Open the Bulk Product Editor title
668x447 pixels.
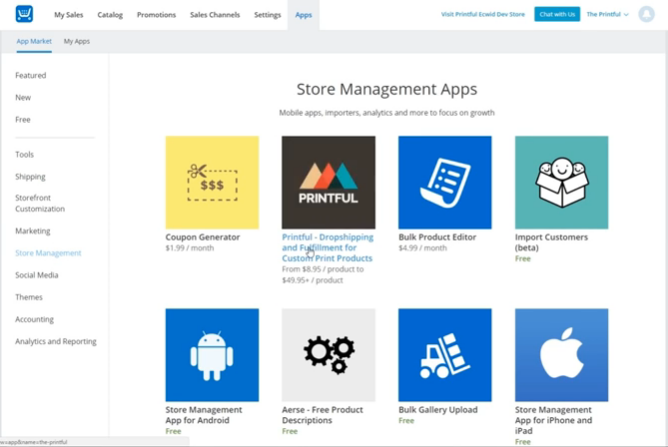[x=437, y=237]
